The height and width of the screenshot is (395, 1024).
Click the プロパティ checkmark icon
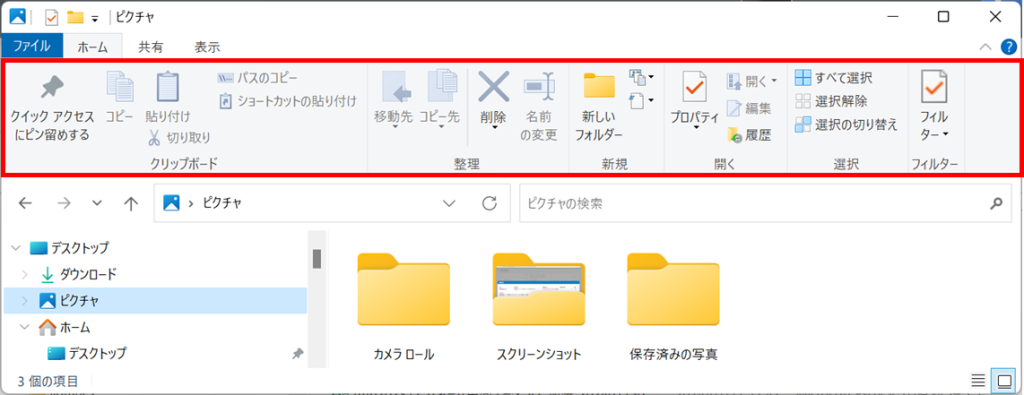tap(695, 87)
